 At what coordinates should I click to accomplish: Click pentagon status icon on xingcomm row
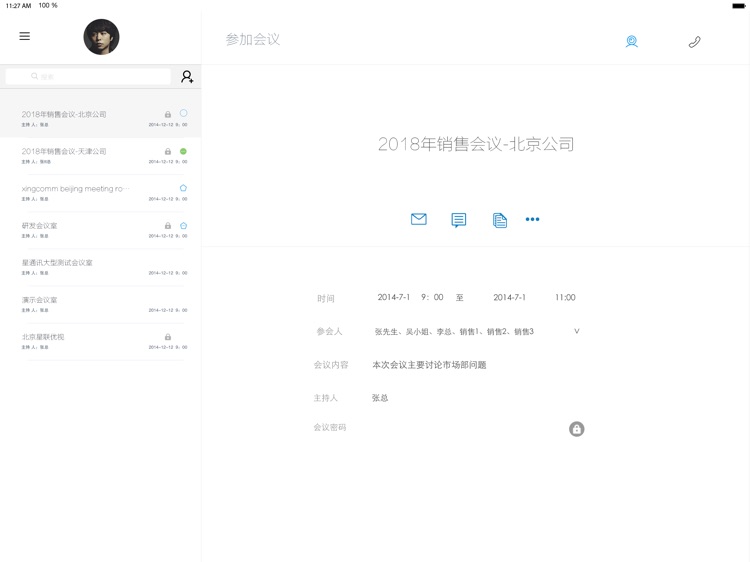pos(183,188)
